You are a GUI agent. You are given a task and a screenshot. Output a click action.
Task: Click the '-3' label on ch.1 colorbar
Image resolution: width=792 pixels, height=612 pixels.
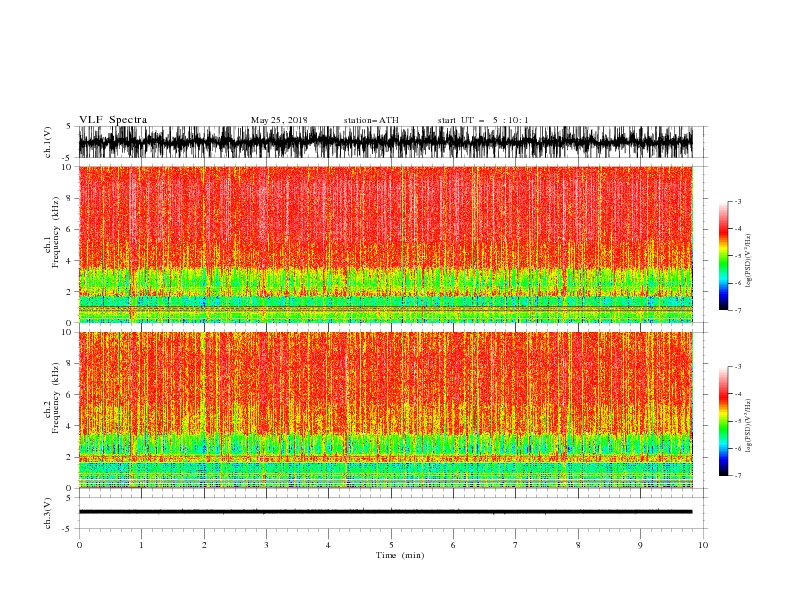(x=737, y=201)
